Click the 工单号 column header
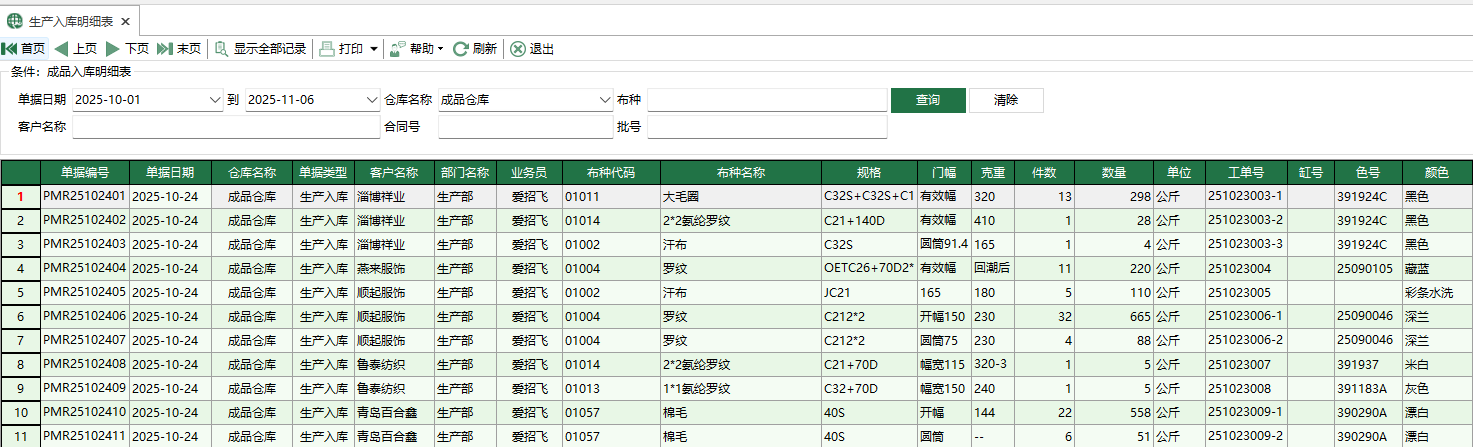Viewport: 1473px width, 447px height. click(x=1246, y=172)
